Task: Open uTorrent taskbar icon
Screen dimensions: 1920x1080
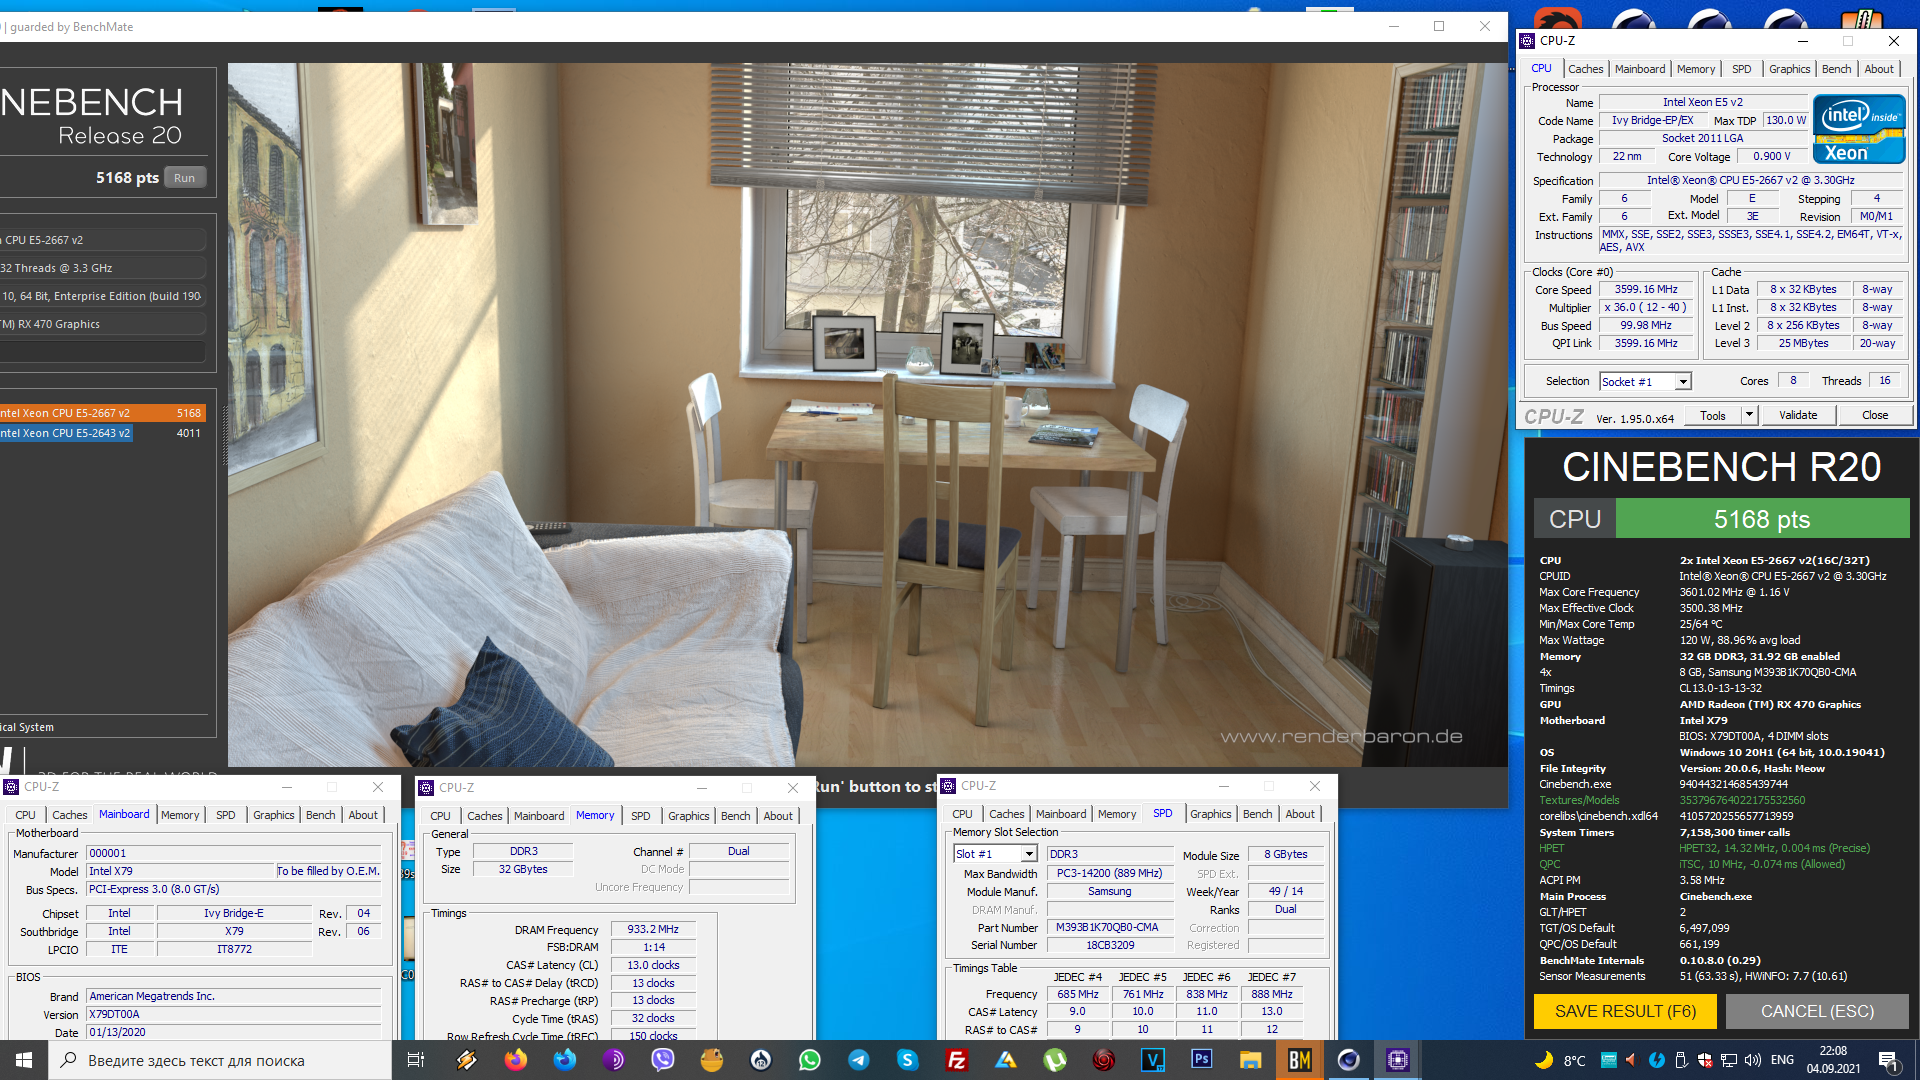Action: point(1055,1060)
